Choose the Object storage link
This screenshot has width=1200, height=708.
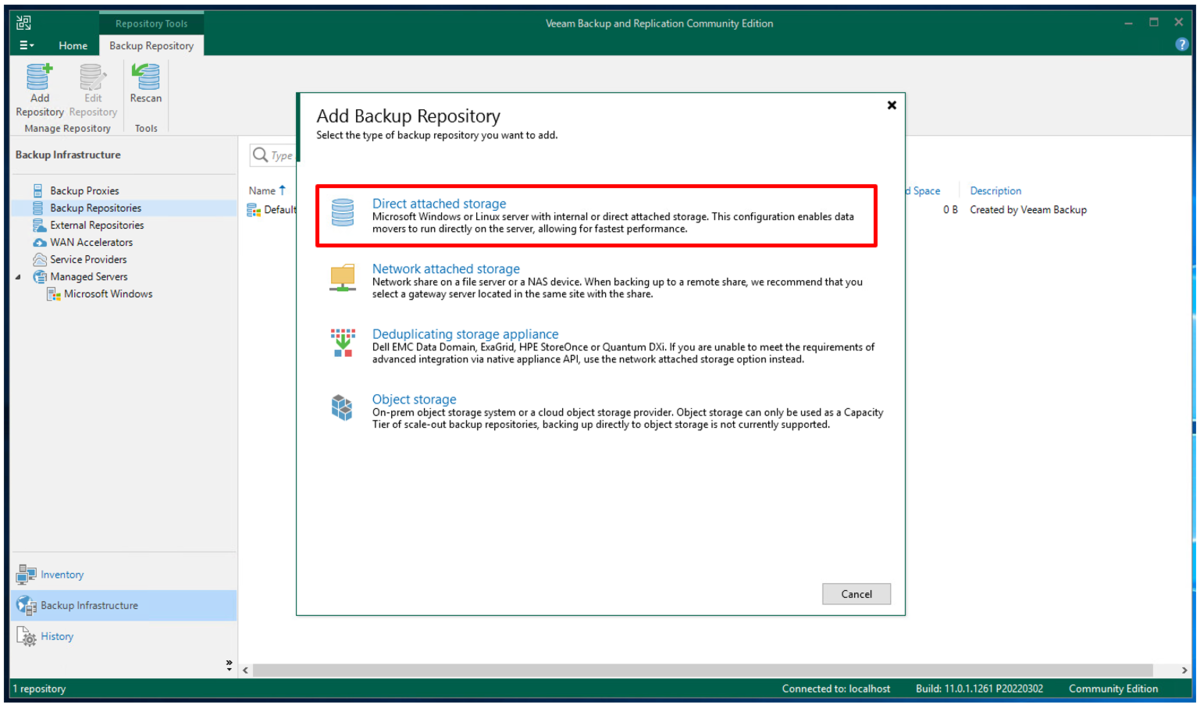[x=414, y=399]
